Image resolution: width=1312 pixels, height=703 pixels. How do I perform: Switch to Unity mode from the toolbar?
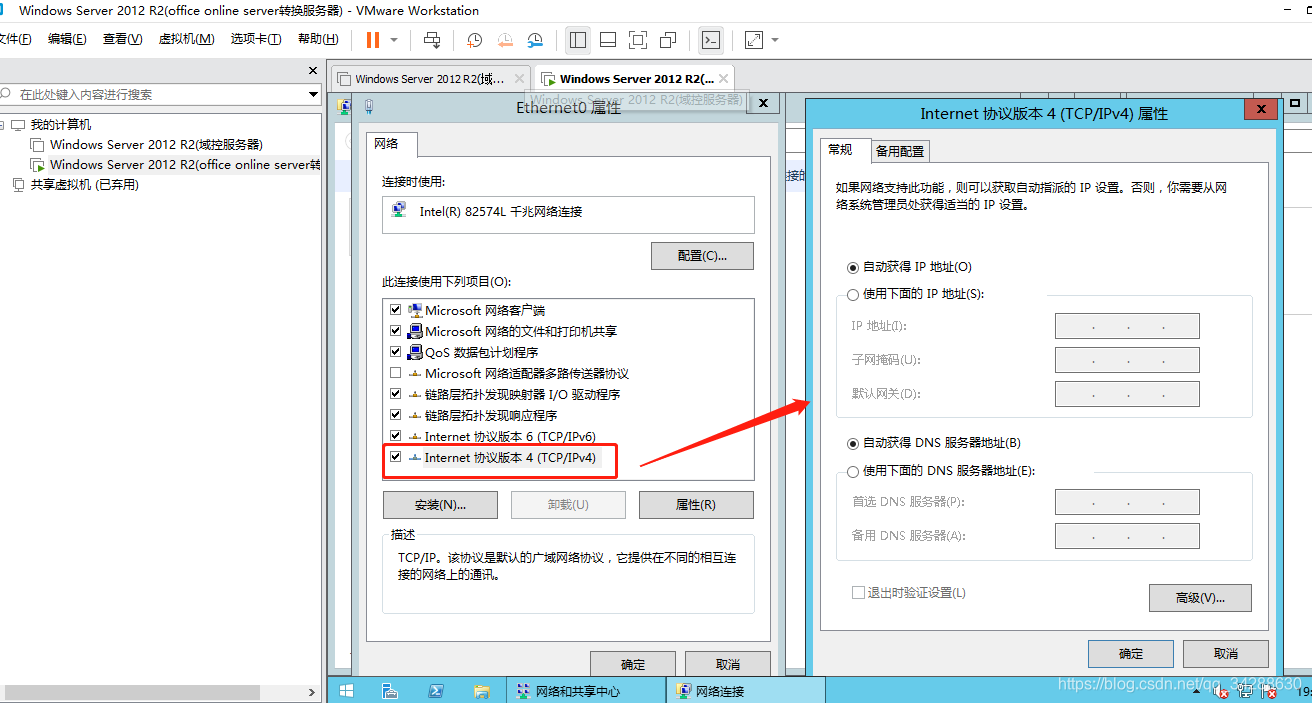668,40
